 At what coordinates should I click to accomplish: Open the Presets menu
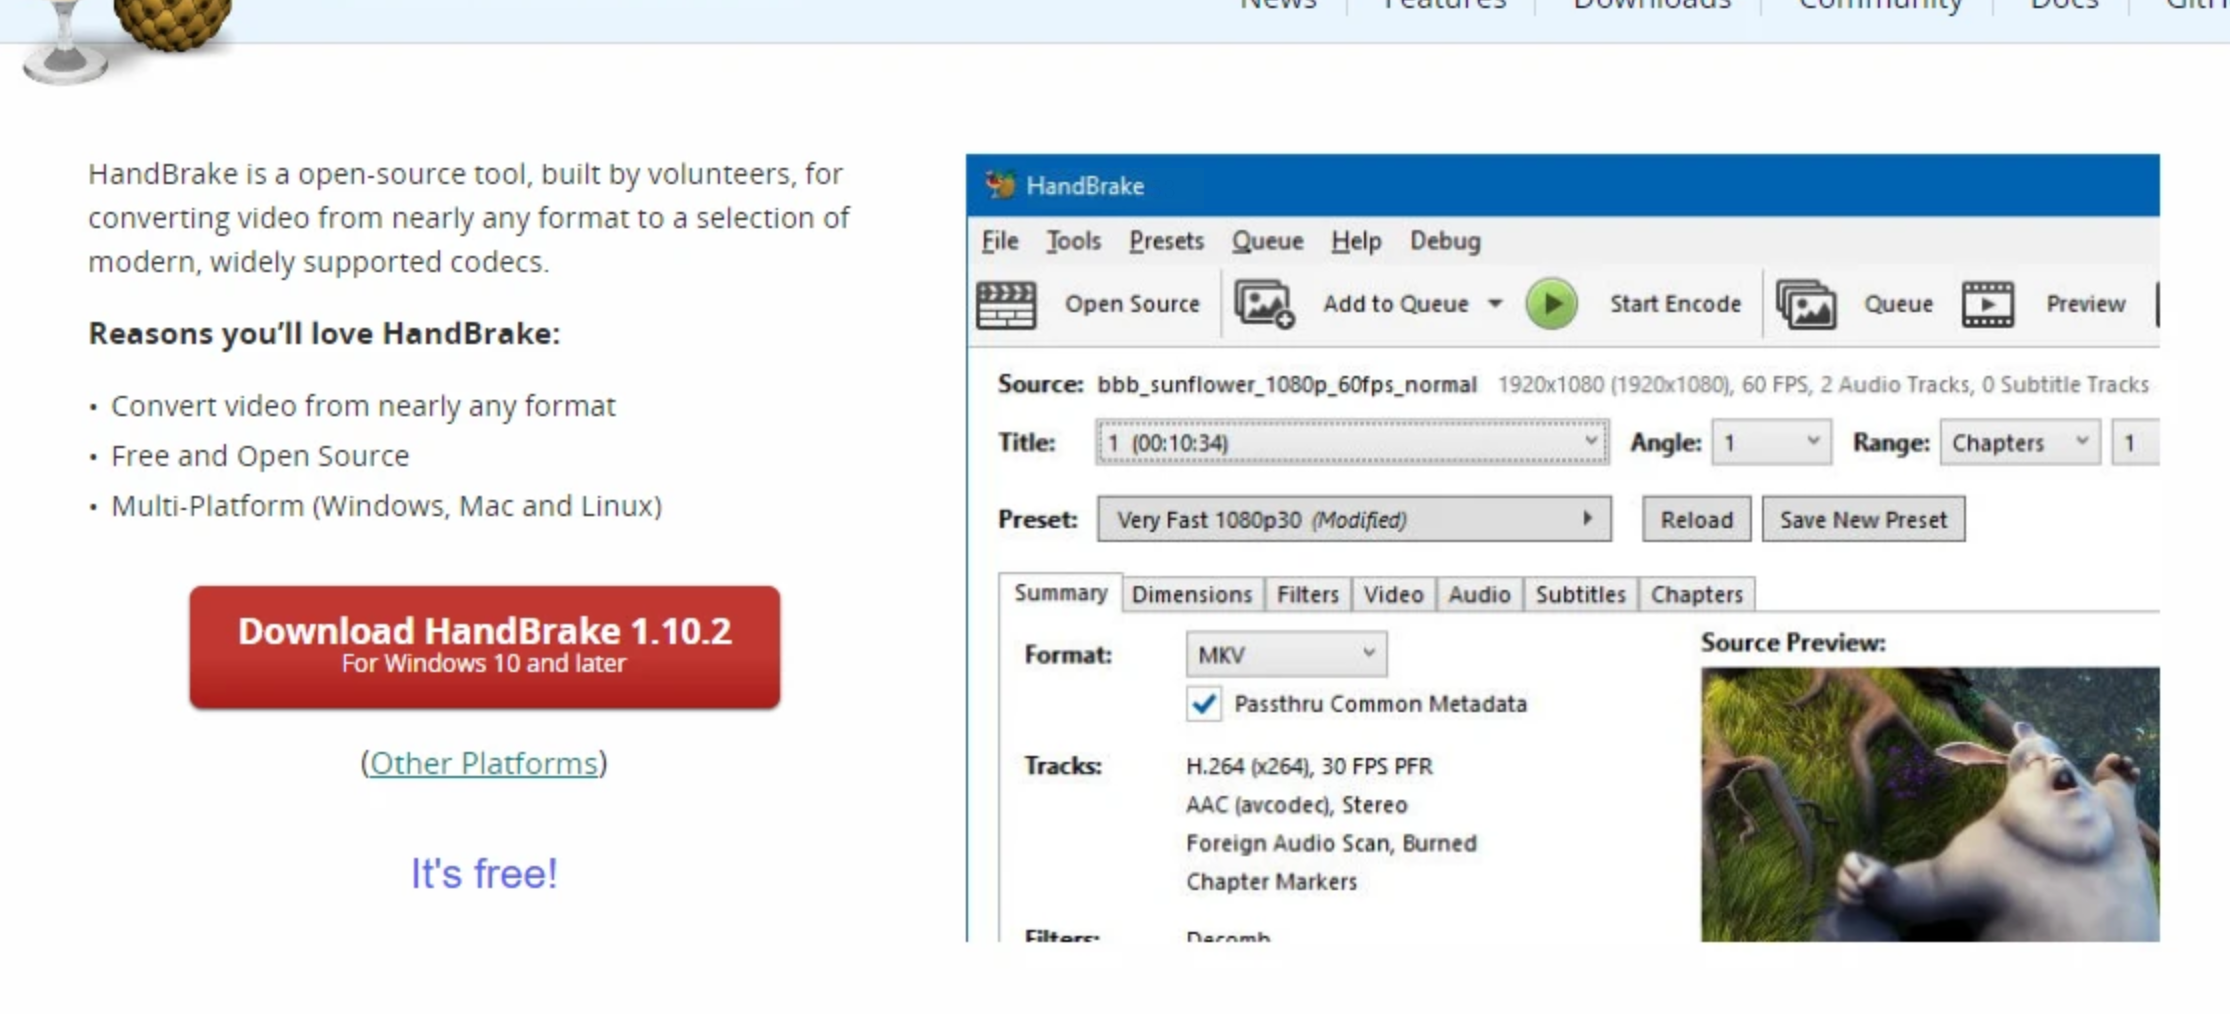tap(1166, 241)
